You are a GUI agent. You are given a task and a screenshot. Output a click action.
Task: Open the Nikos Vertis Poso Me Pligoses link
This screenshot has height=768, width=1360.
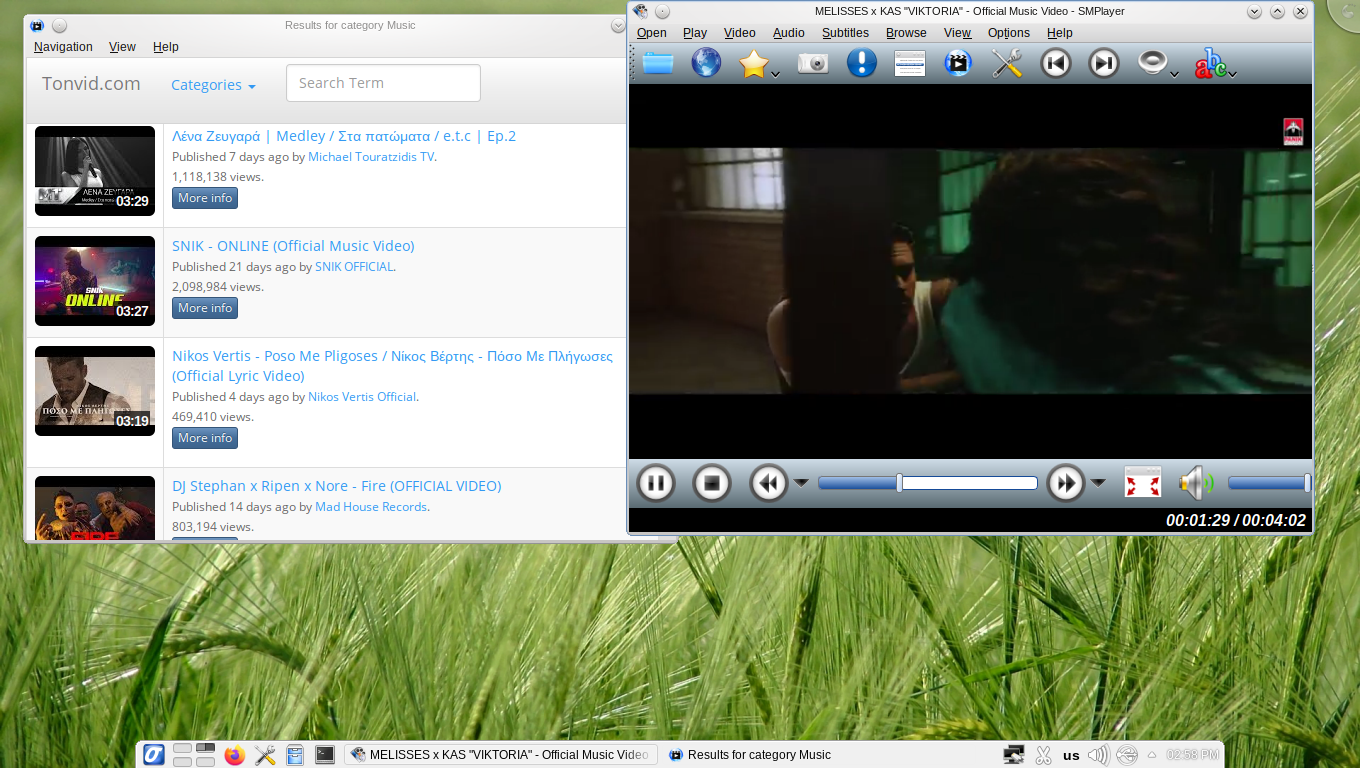click(x=392, y=366)
